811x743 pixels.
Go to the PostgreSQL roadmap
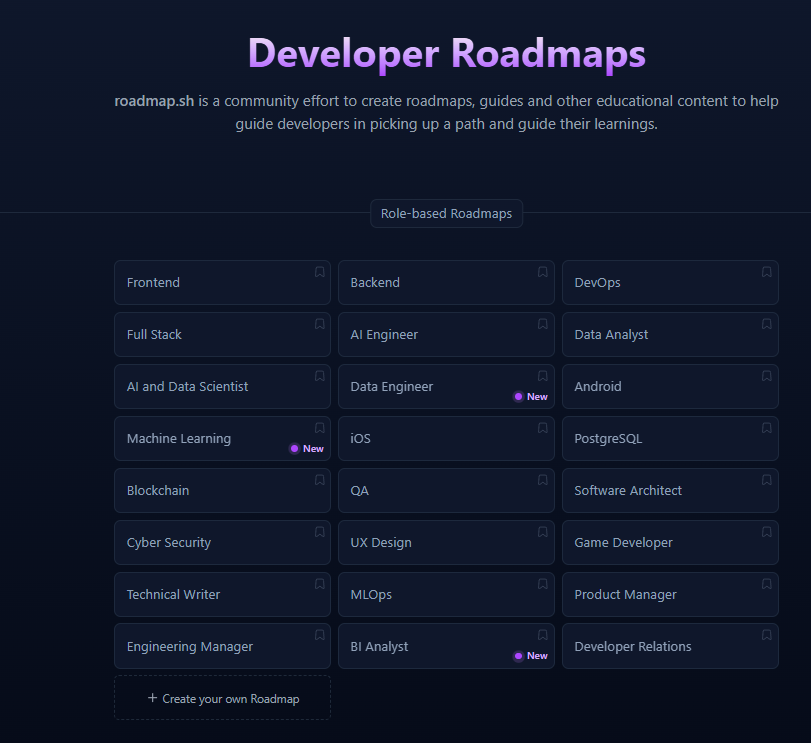670,438
